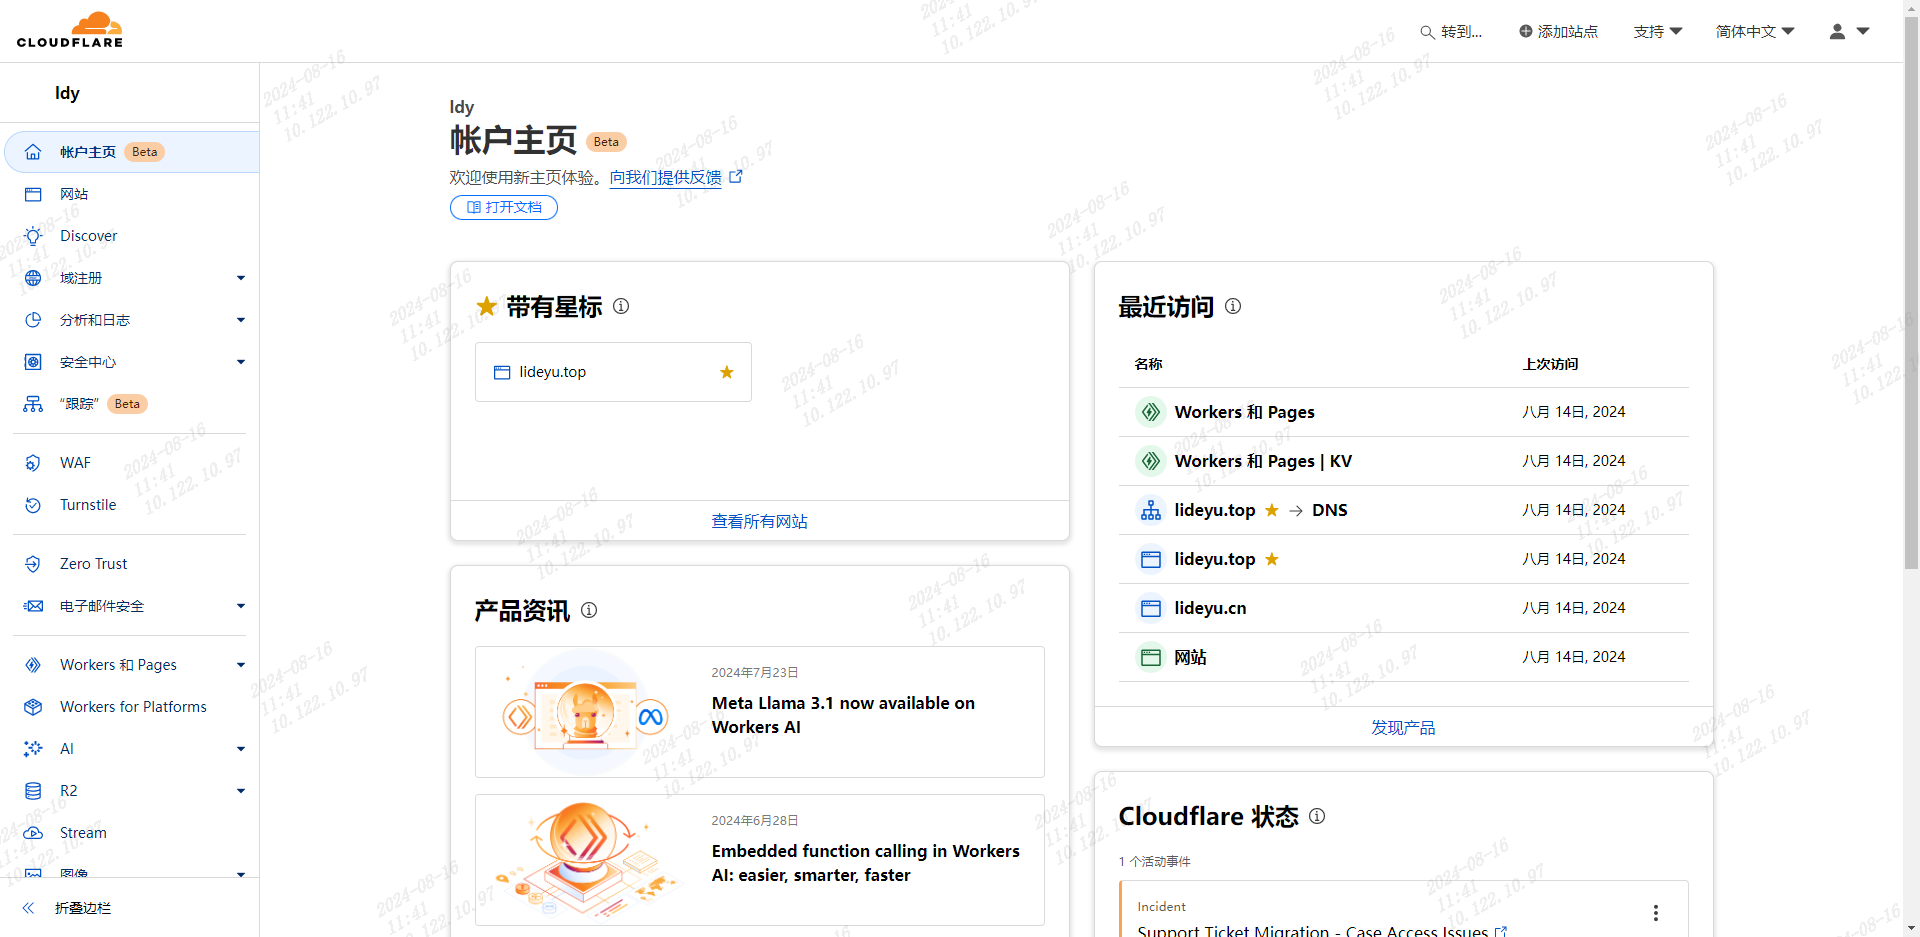The height and width of the screenshot is (937, 1920).
Task: Click the Websites browser icon in sidebar
Action: coord(33,194)
